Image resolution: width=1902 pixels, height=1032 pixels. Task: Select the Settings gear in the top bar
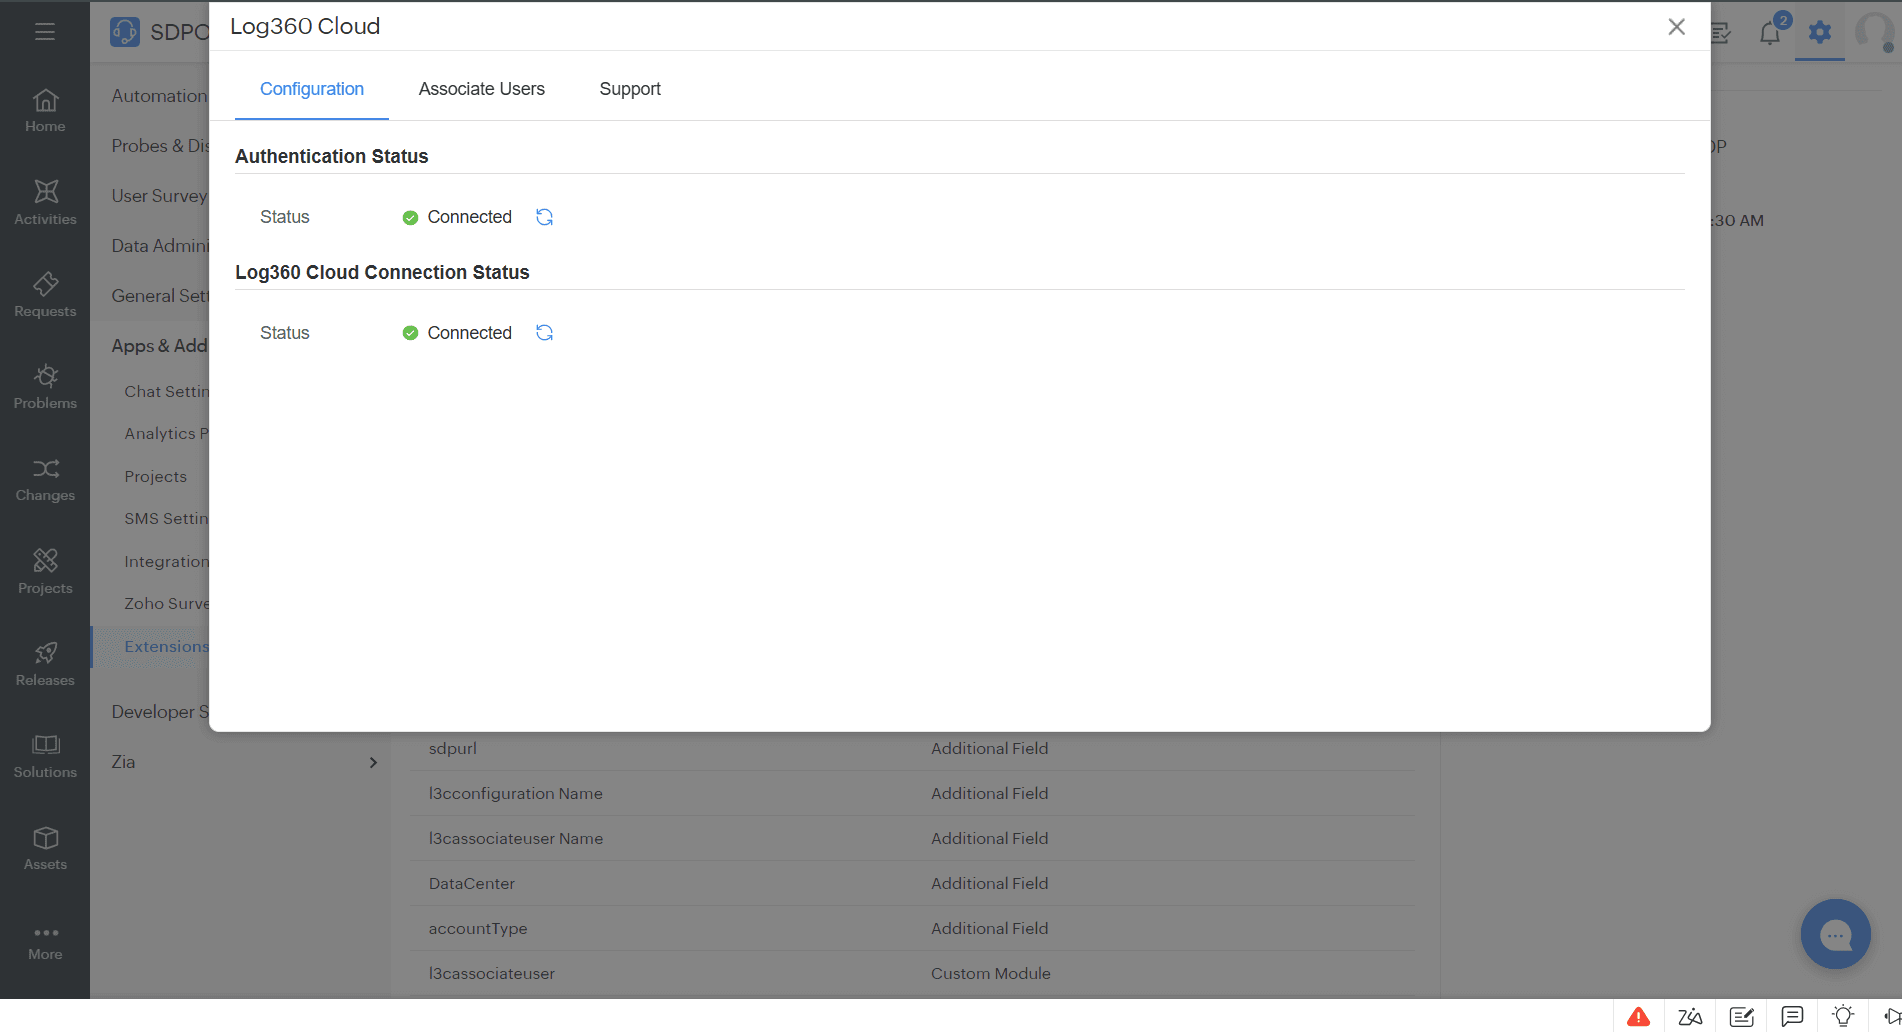[1819, 32]
